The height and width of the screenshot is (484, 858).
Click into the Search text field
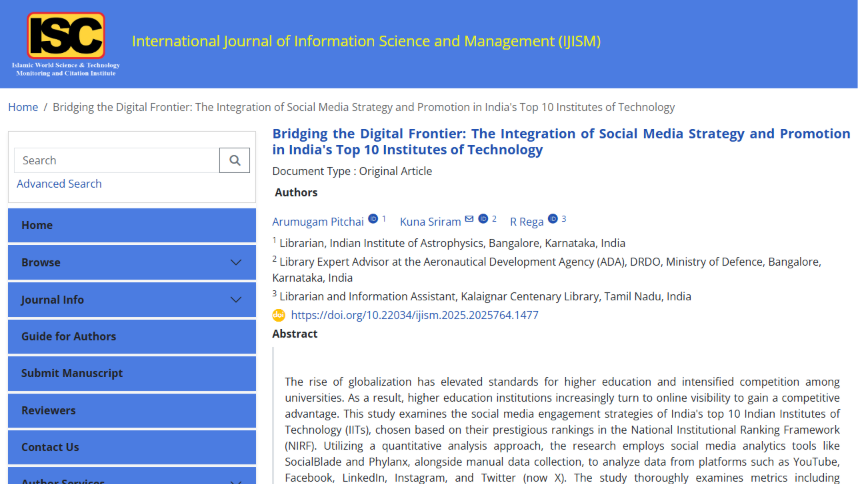(x=117, y=160)
